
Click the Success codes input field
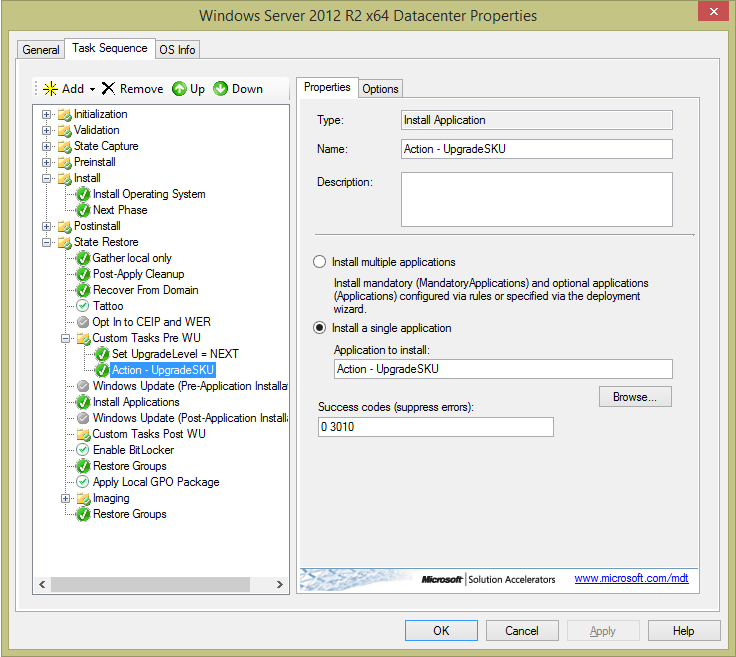click(x=435, y=427)
